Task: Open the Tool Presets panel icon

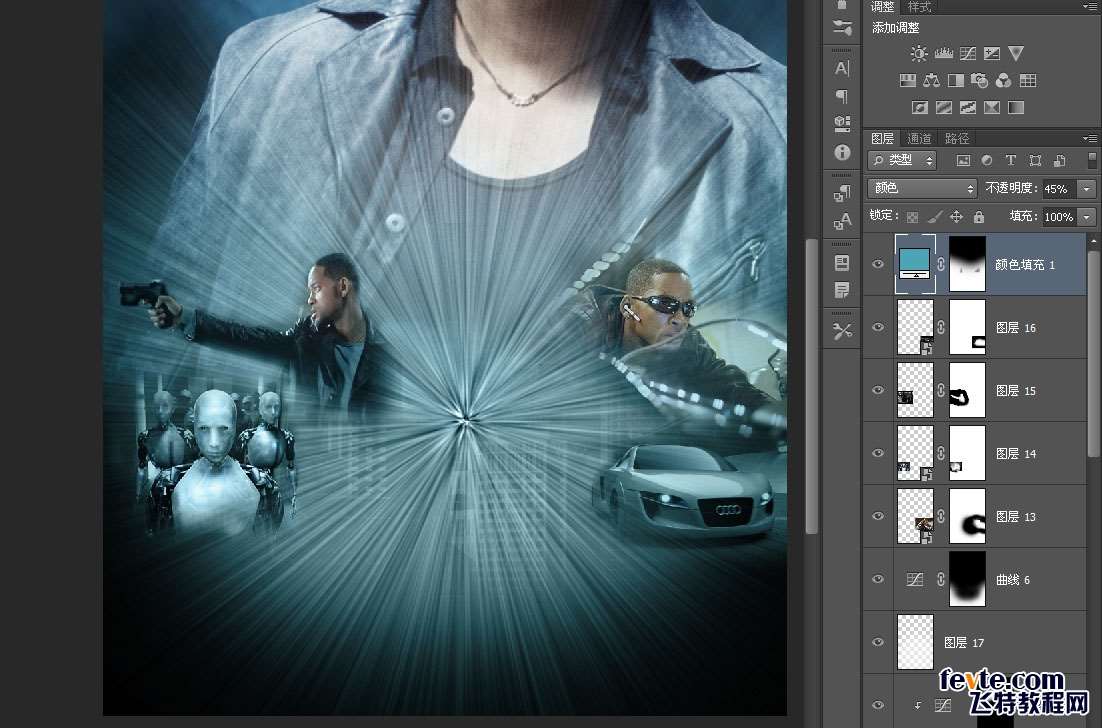Action: tap(842, 330)
